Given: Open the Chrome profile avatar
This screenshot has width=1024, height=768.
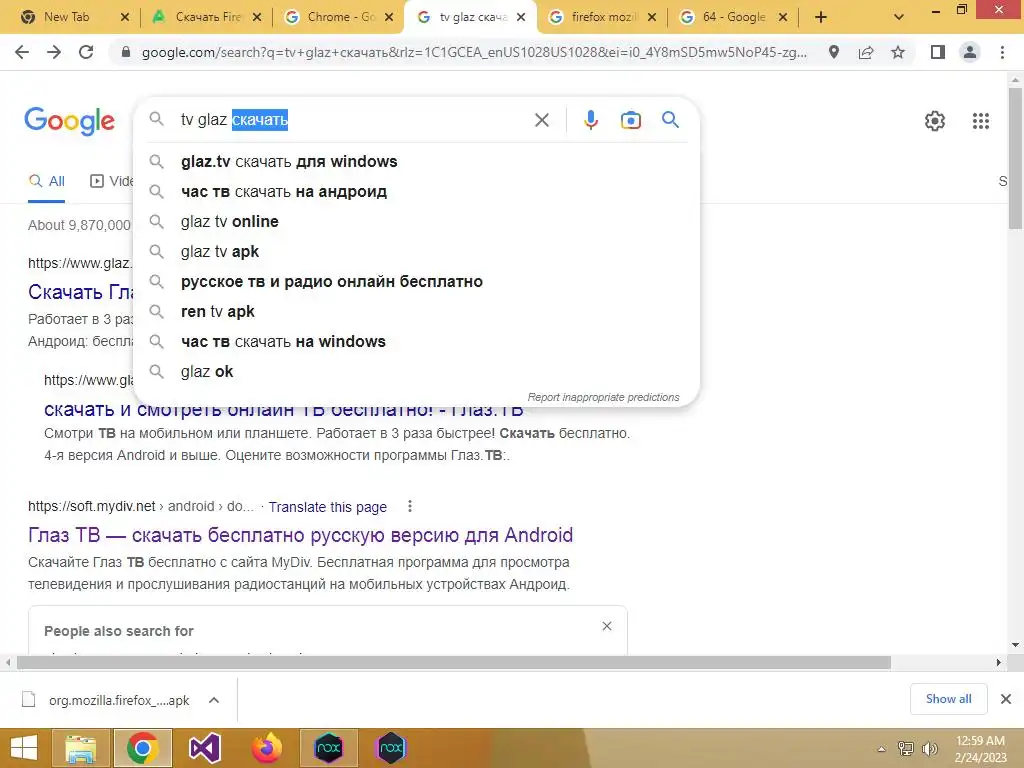Looking at the screenshot, I should (970, 52).
